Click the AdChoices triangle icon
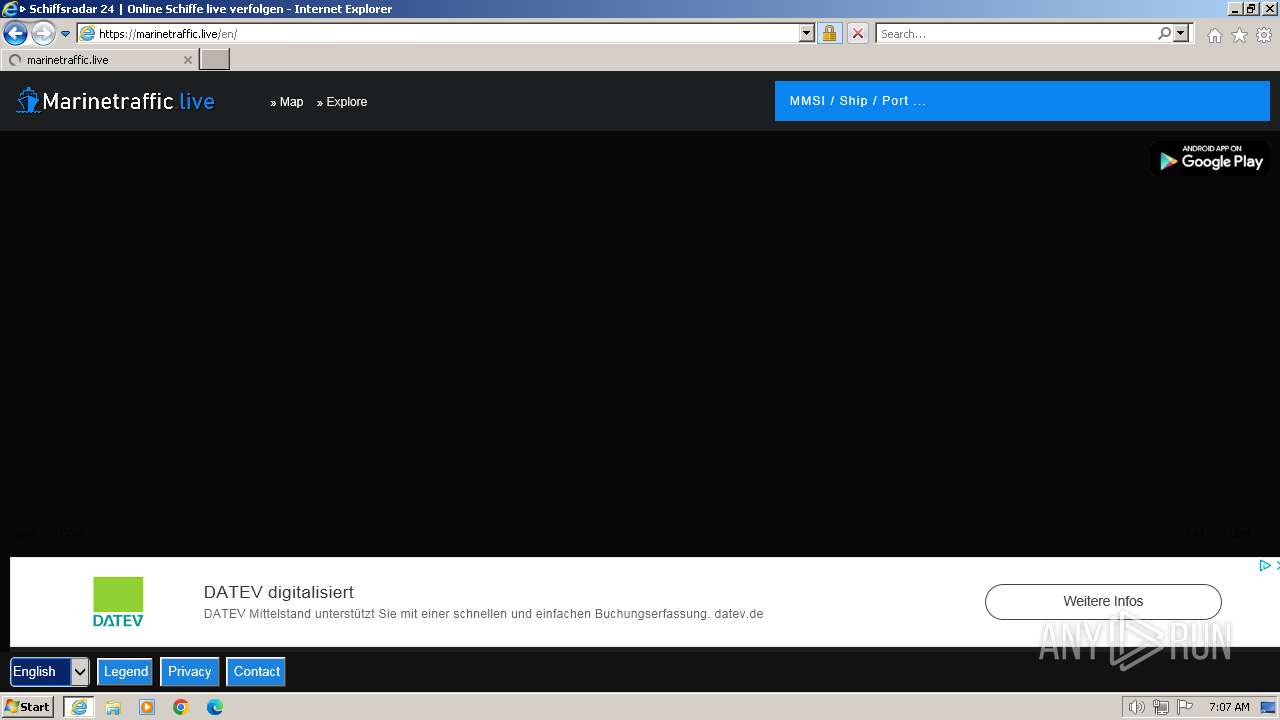The width and height of the screenshot is (1280, 720). pyautogui.click(x=1264, y=565)
